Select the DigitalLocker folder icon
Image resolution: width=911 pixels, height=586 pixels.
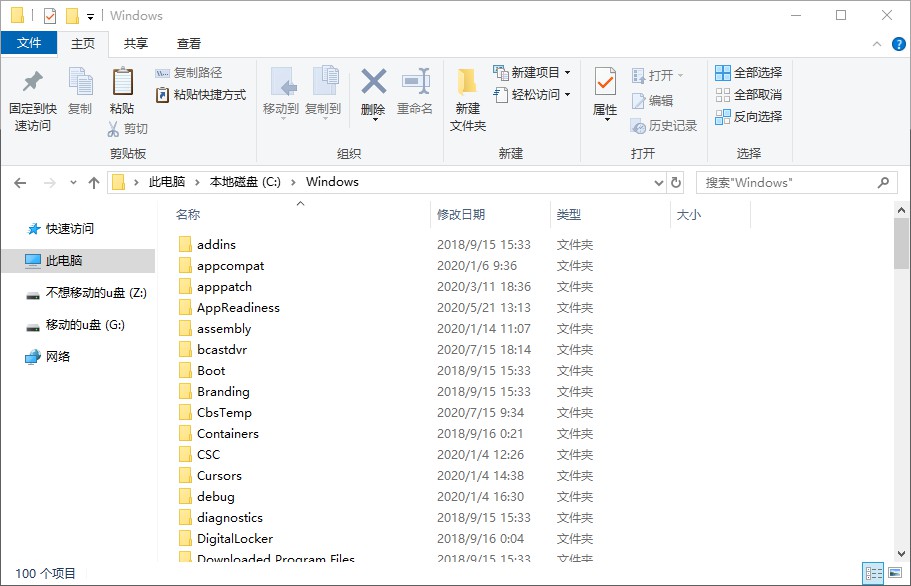[x=185, y=538]
